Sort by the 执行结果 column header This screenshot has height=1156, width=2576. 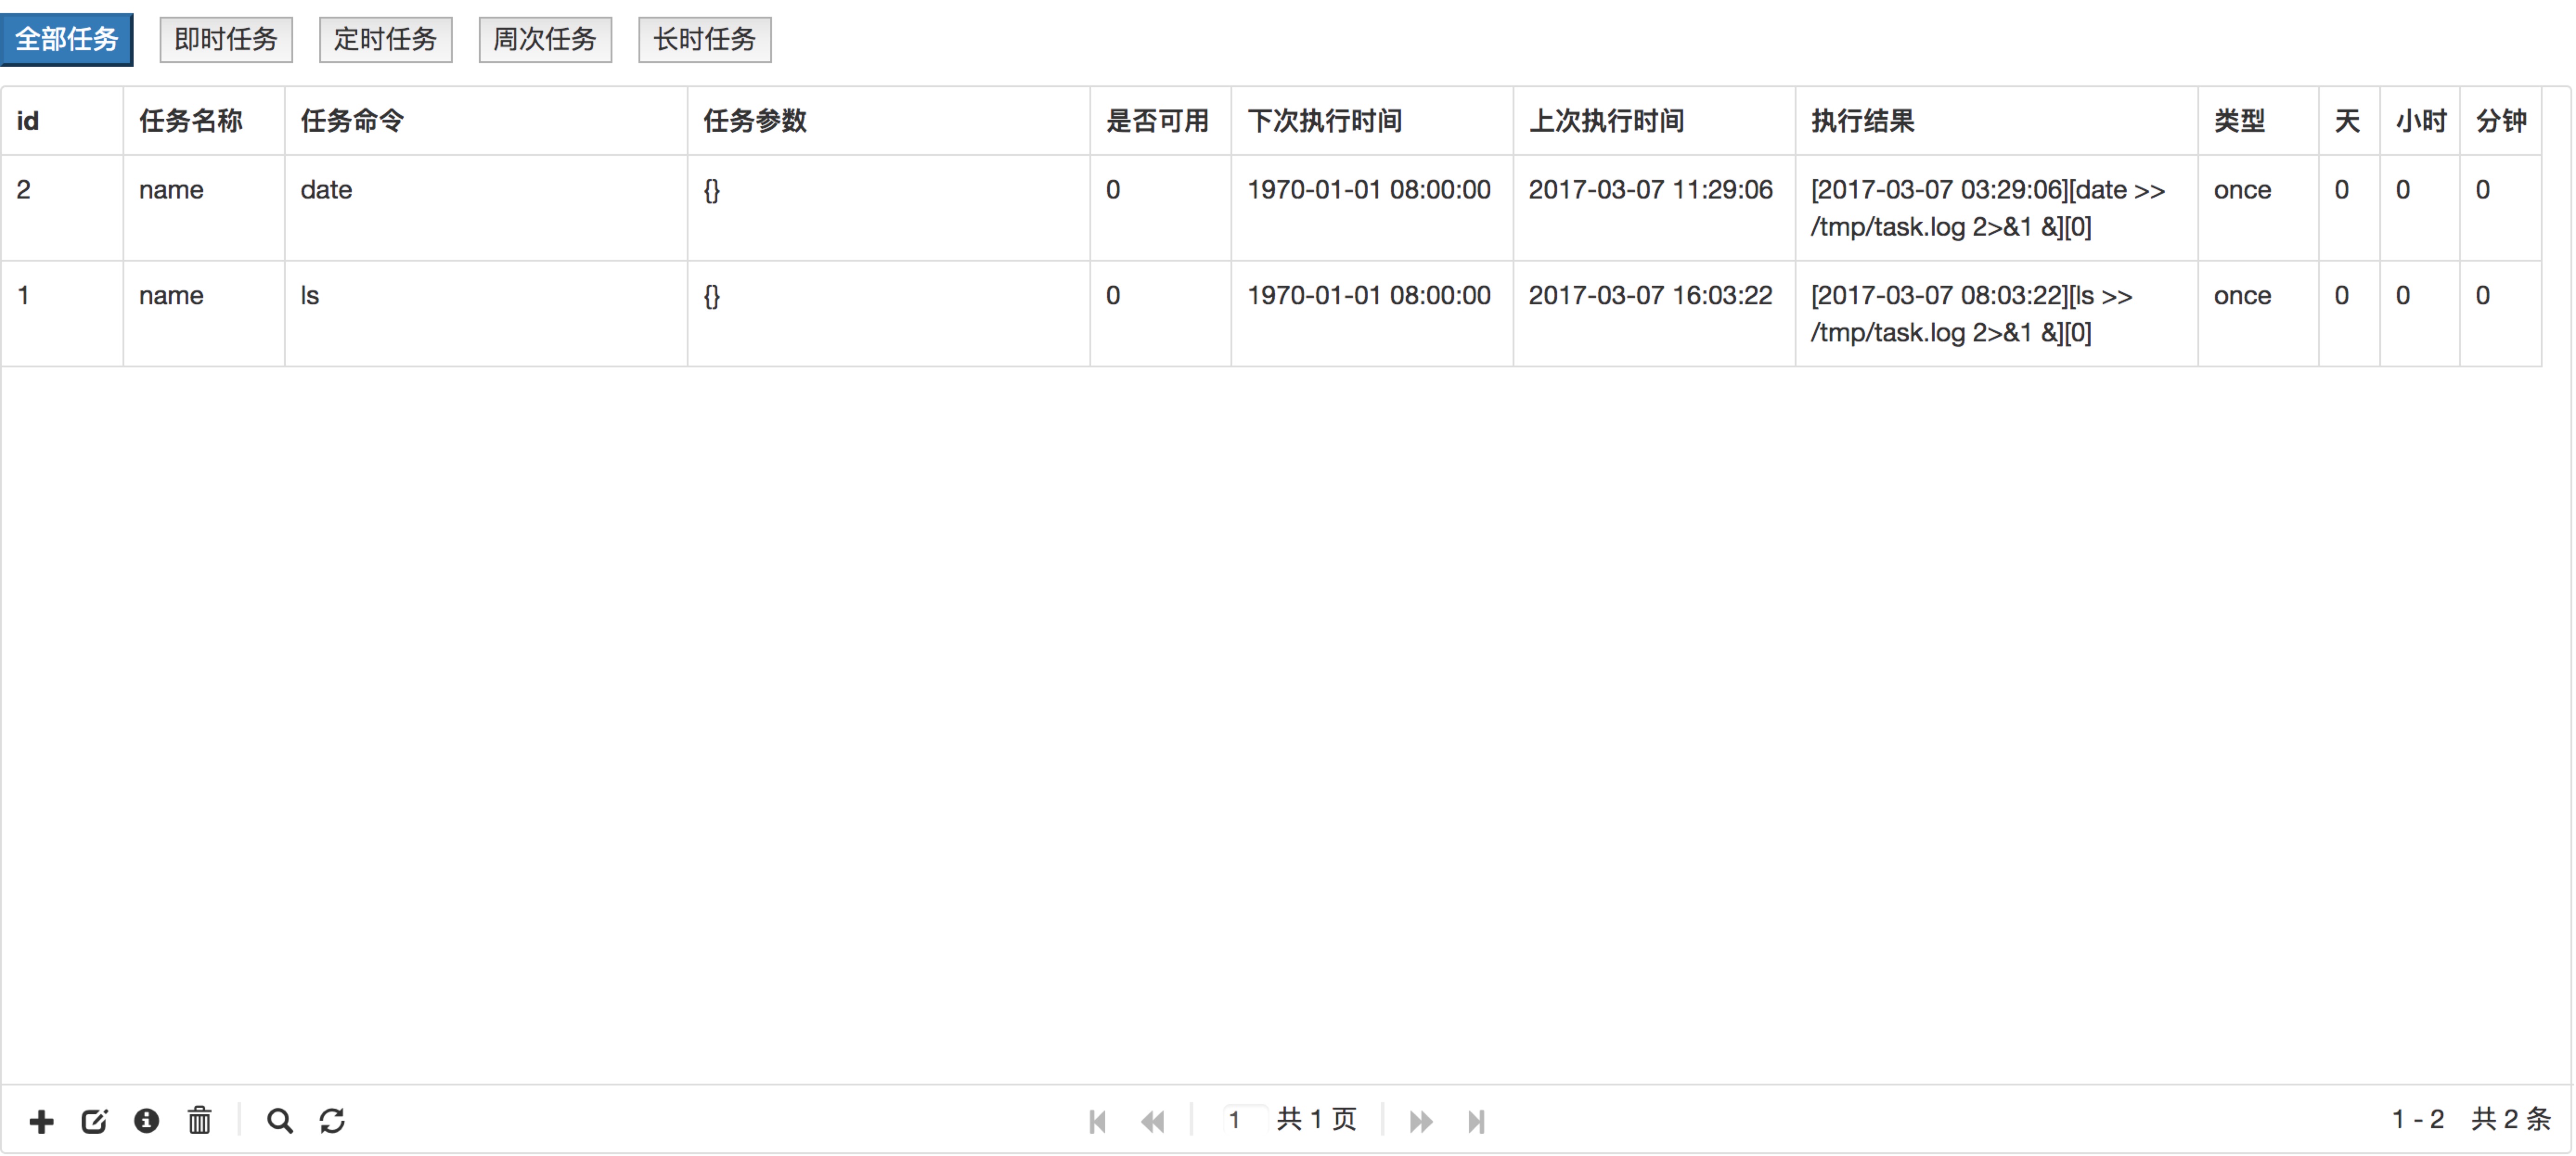pos(1997,121)
